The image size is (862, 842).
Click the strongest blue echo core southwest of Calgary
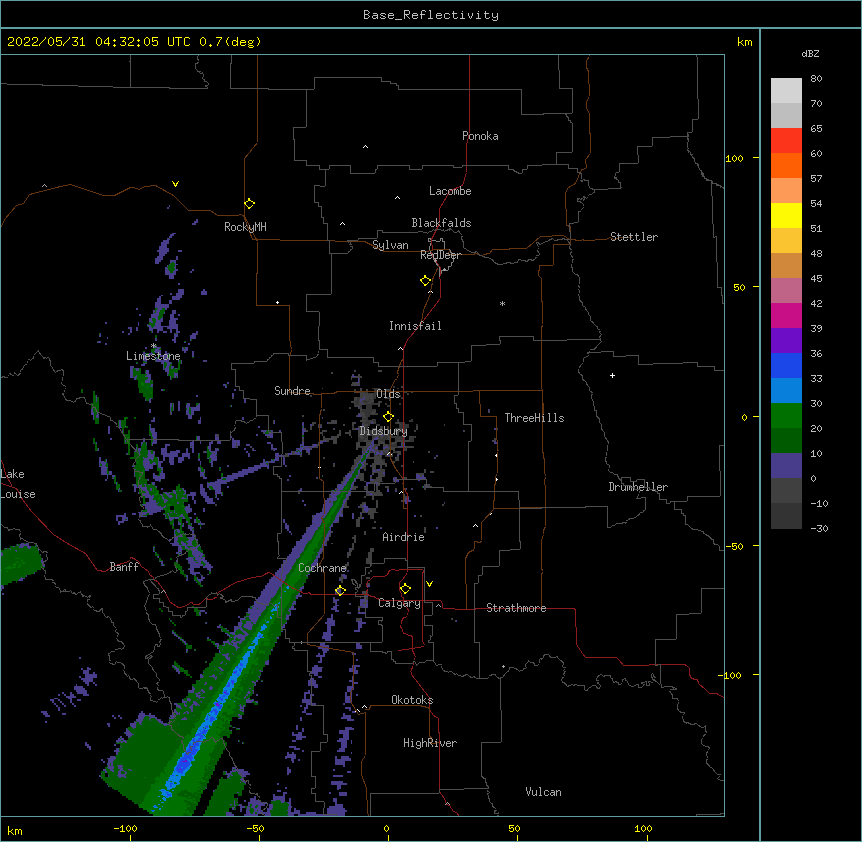point(185,763)
